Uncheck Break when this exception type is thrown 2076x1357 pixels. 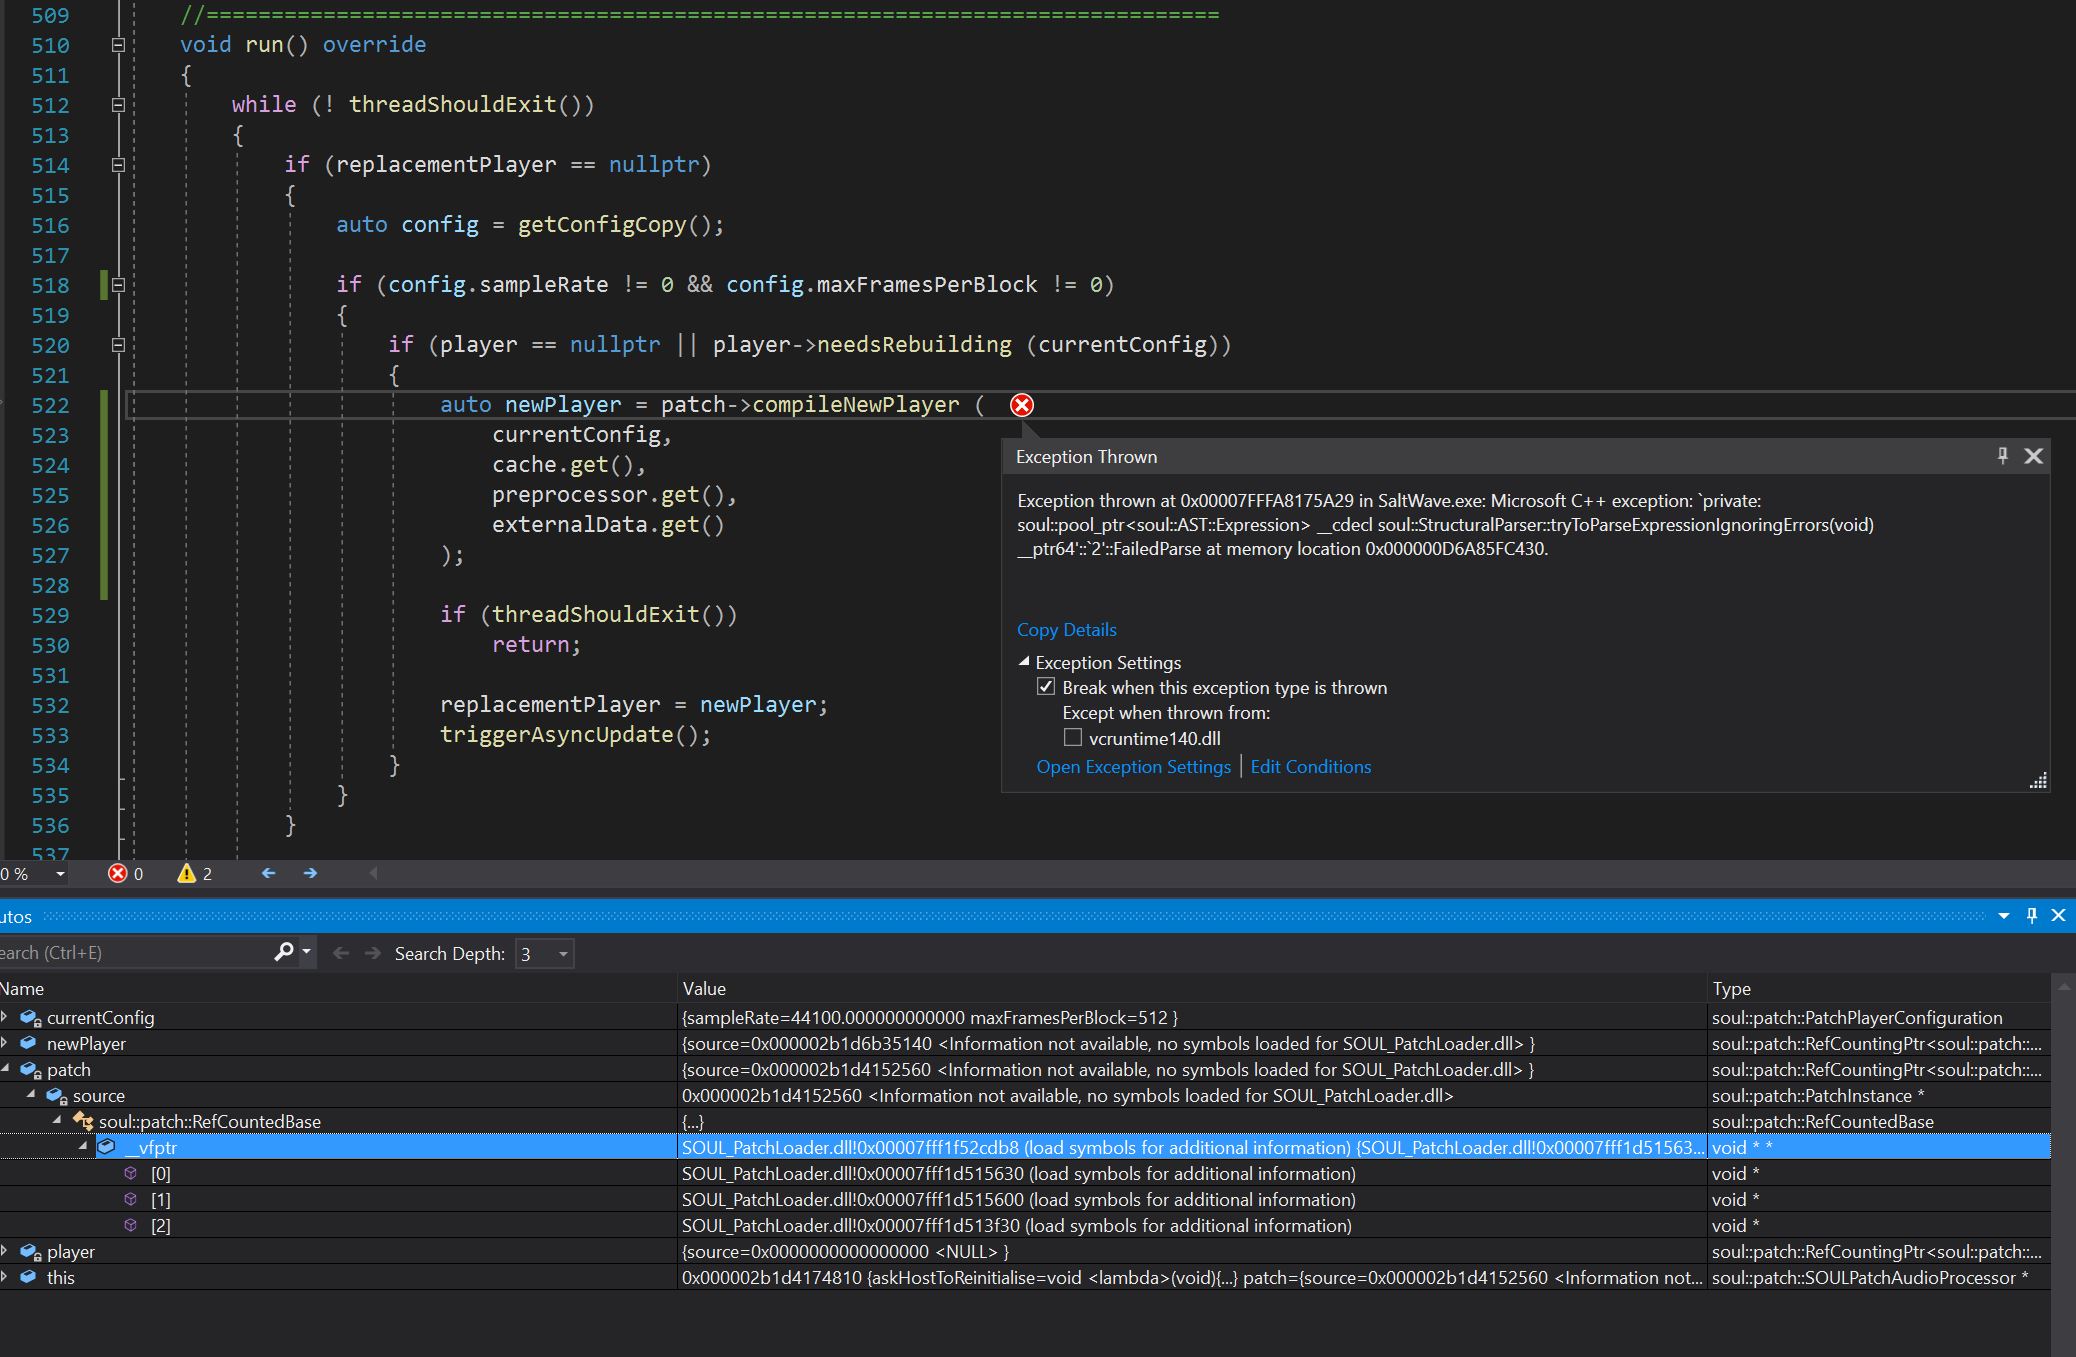[x=1046, y=687]
